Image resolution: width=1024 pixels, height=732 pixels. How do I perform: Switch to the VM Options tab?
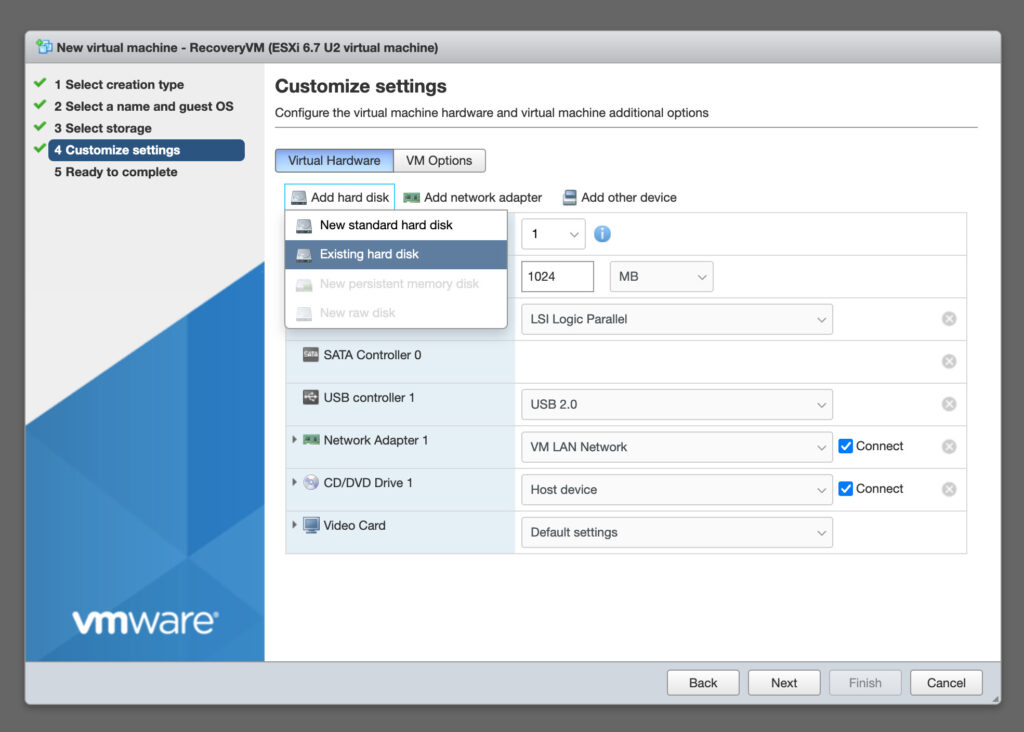(x=439, y=161)
